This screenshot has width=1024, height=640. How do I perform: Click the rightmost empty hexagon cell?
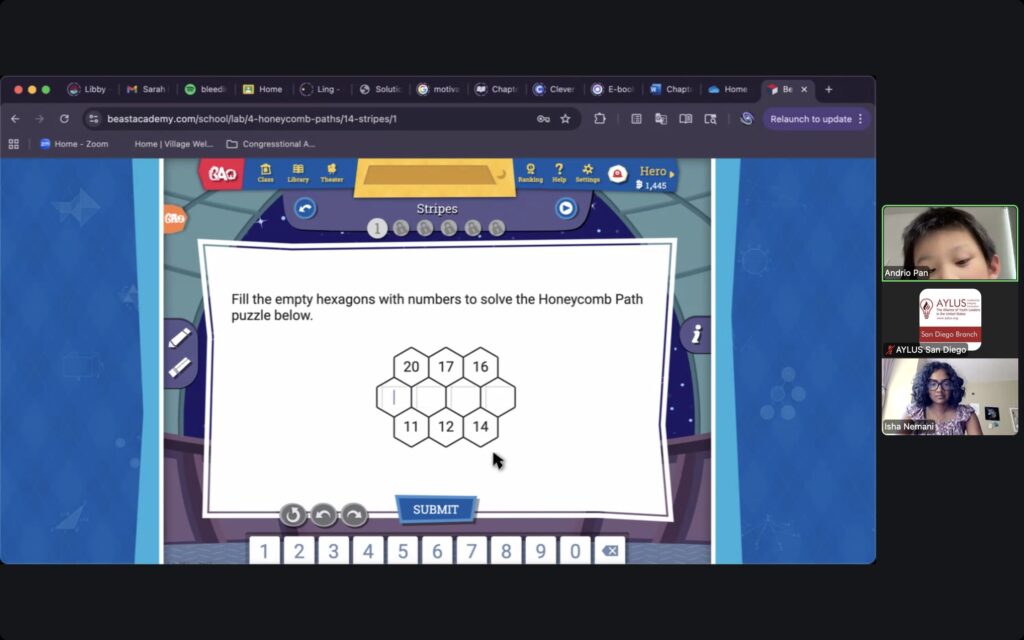[x=498, y=397]
